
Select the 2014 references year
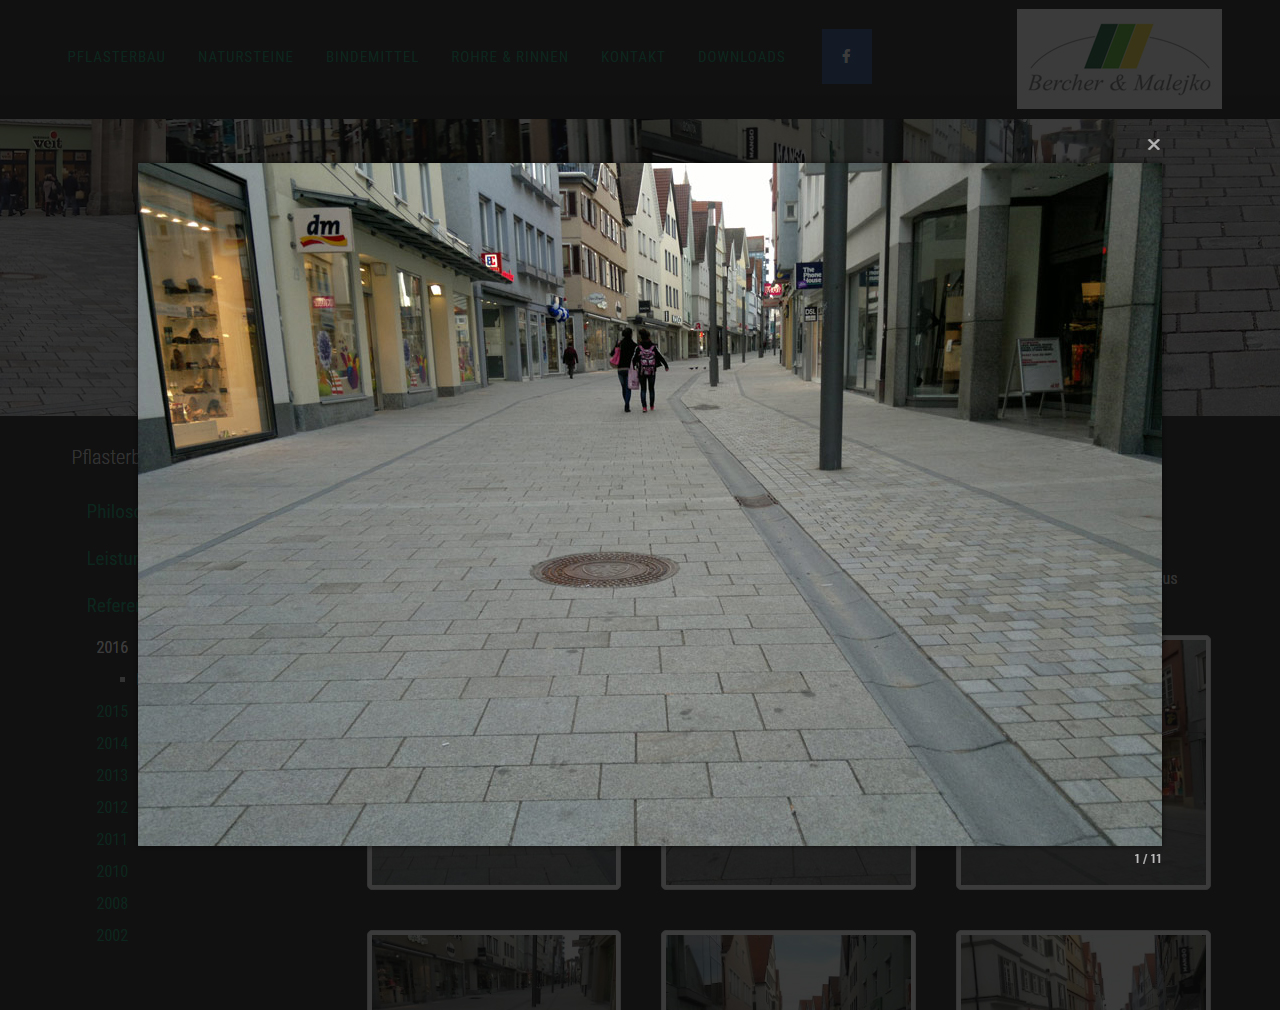pos(112,743)
